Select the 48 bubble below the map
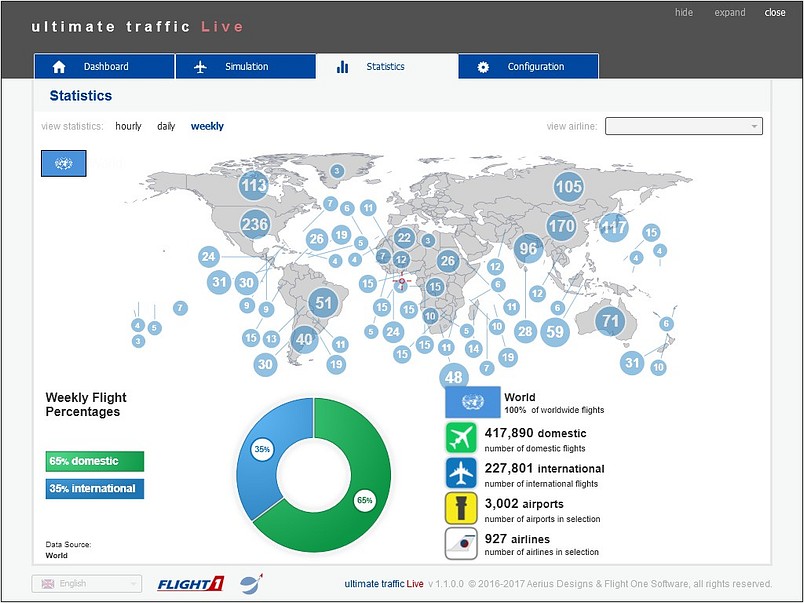The width and height of the screenshot is (804, 603). pyautogui.click(x=454, y=377)
